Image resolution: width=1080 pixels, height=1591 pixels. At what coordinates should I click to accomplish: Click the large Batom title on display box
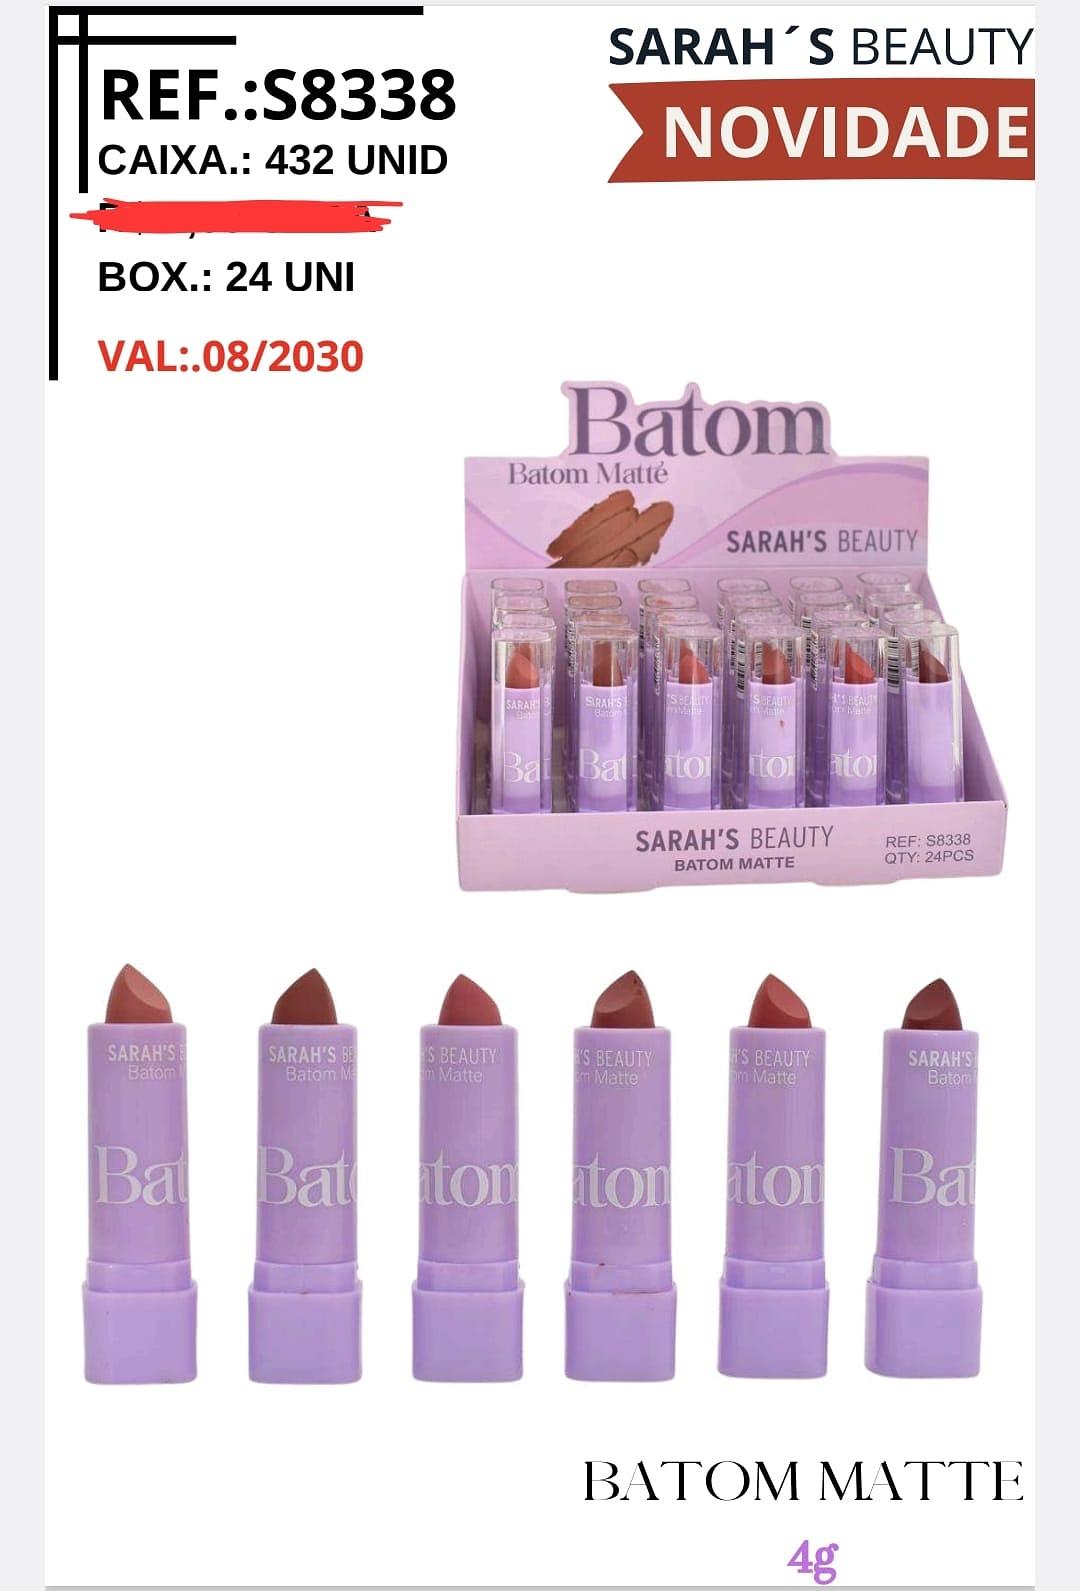697,420
